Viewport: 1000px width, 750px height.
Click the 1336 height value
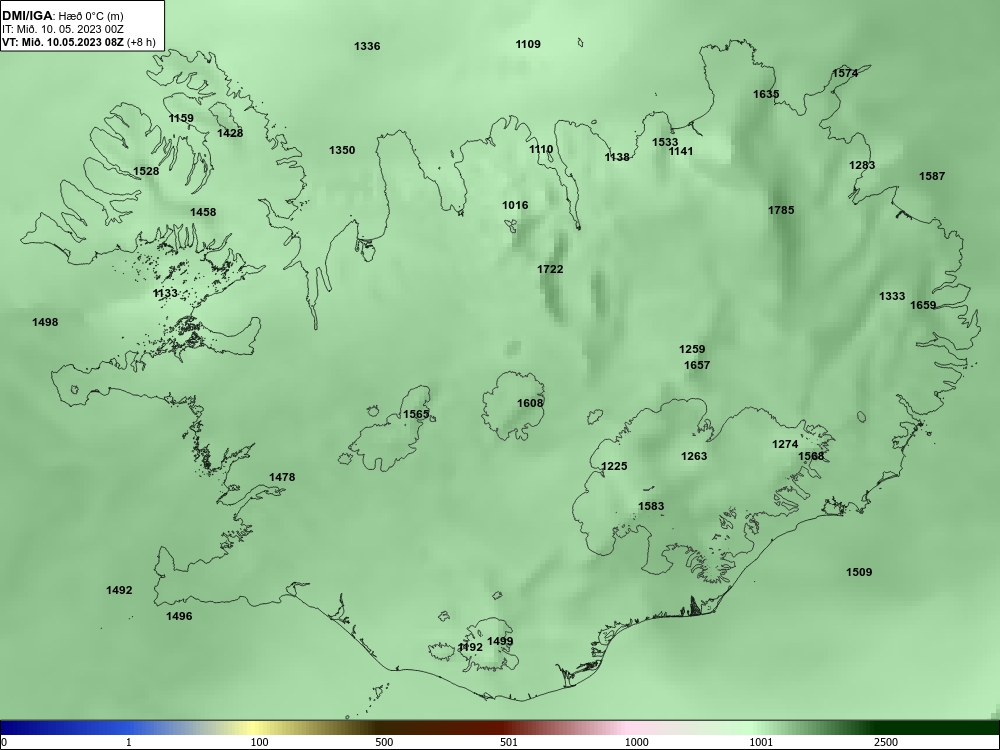367,46
